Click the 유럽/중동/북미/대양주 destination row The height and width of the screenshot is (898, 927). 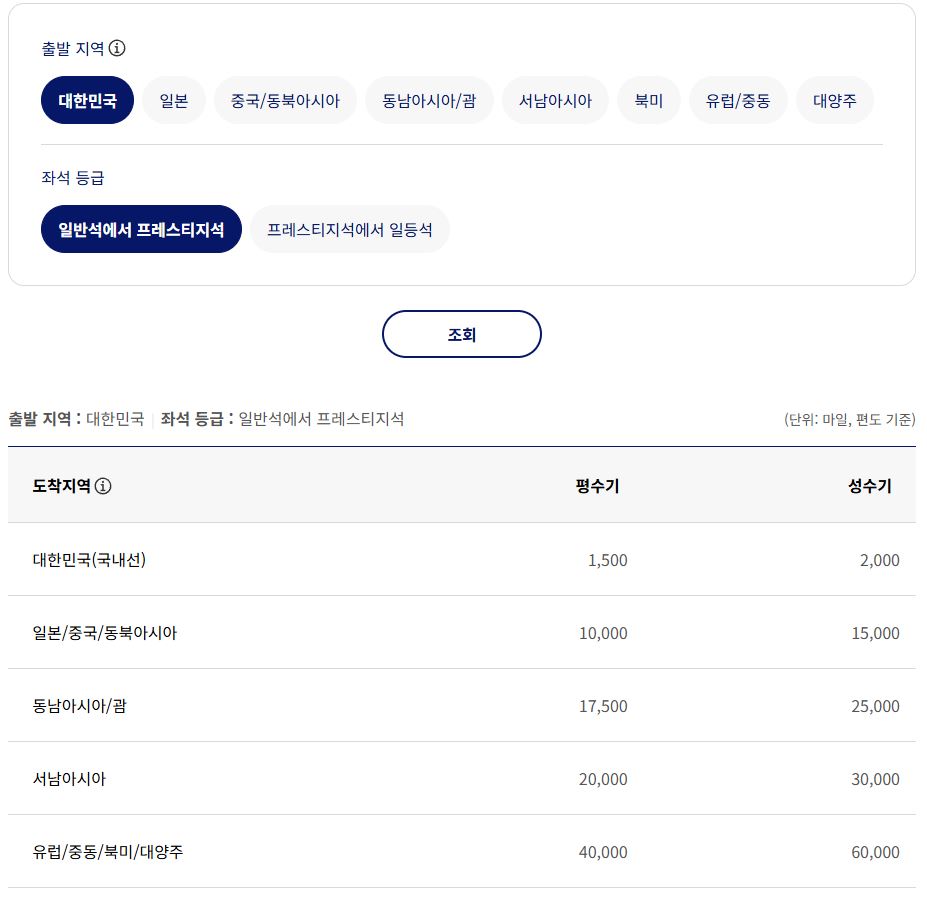tap(462, 852)
